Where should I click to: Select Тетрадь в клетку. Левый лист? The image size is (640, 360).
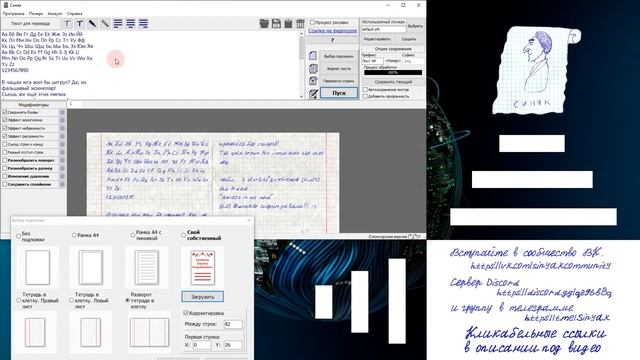[x=71, y=300]
